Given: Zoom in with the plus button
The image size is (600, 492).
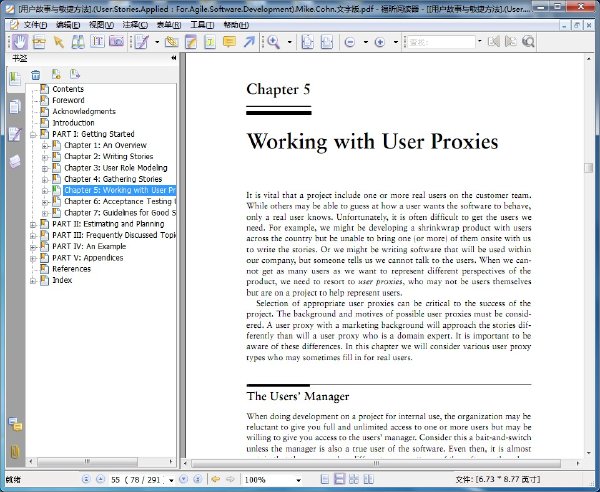Looking at the screenshot, I should [380, 42].
